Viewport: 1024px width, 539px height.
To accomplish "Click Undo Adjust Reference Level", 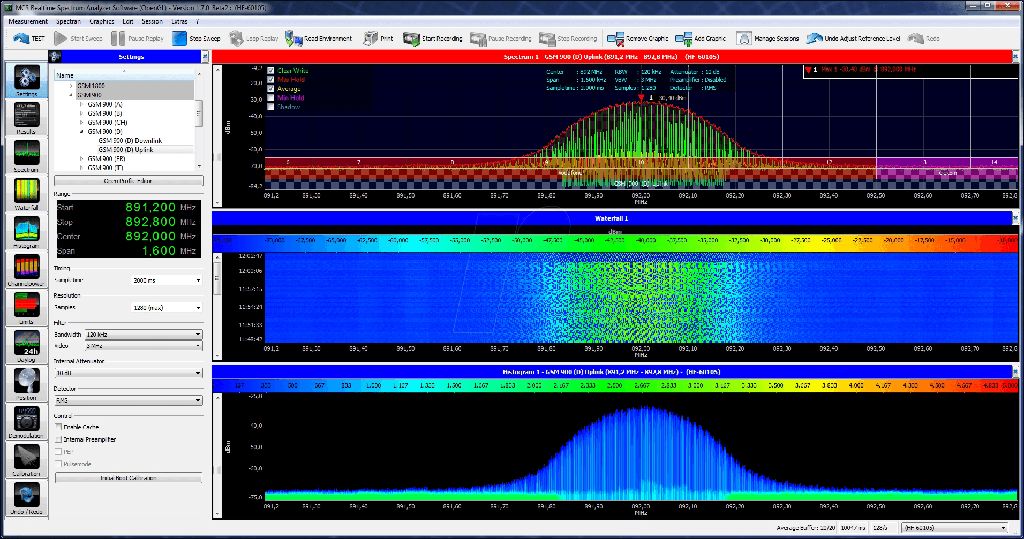I will coord(814,38).
